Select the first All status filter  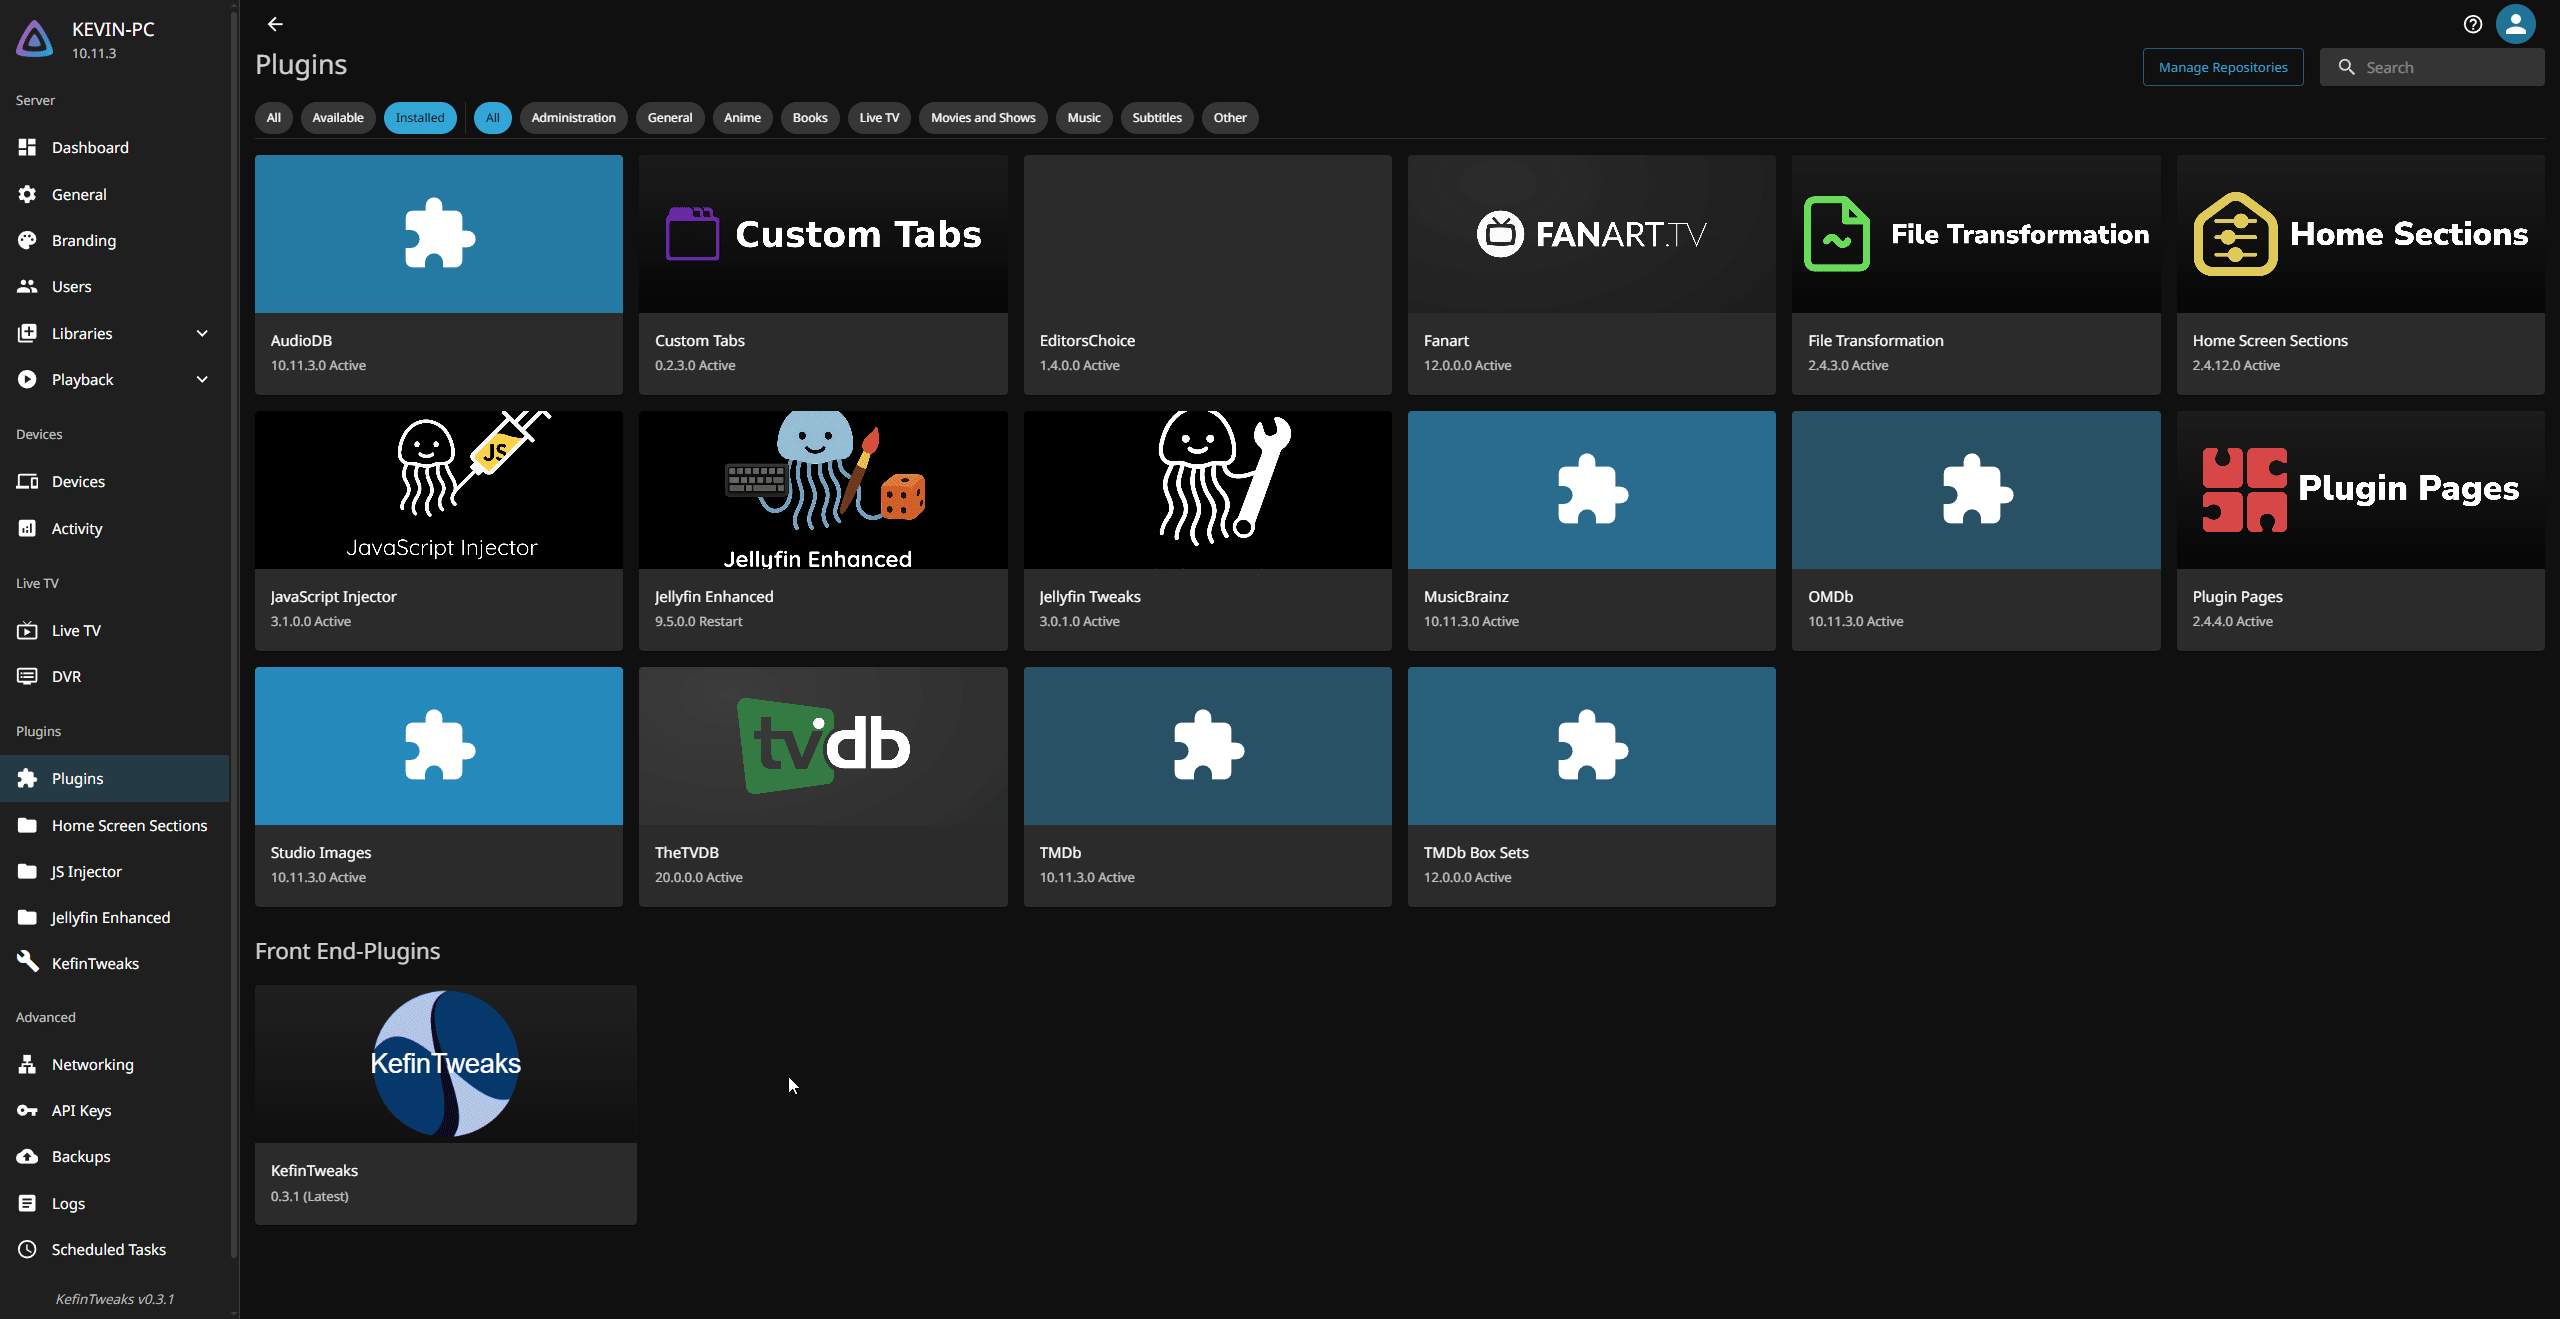point(273,118)
